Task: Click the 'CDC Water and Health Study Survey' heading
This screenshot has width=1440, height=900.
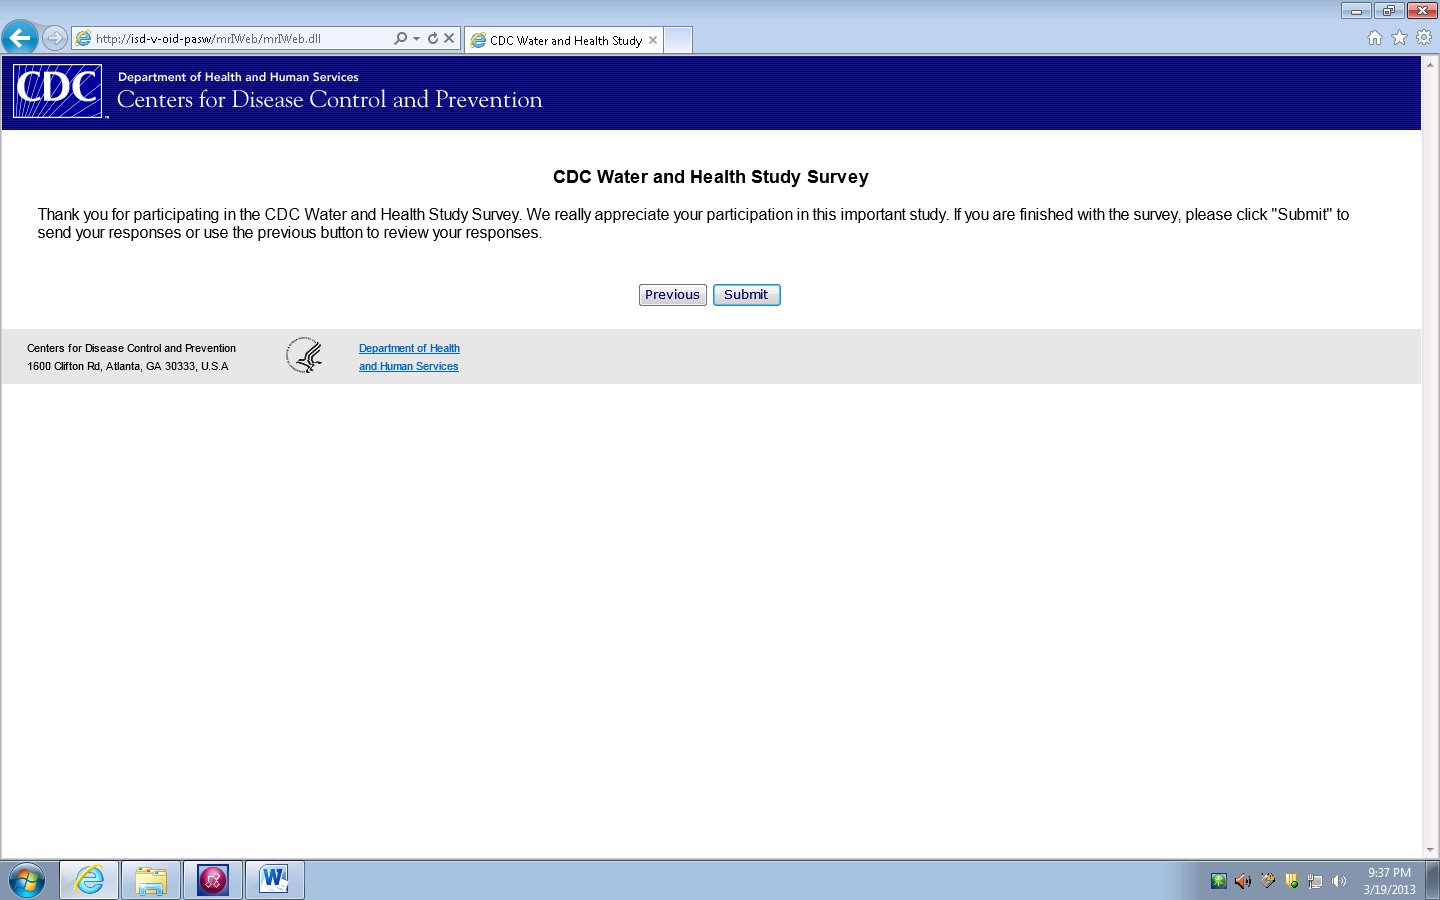Action: click(x=710, y=177)
